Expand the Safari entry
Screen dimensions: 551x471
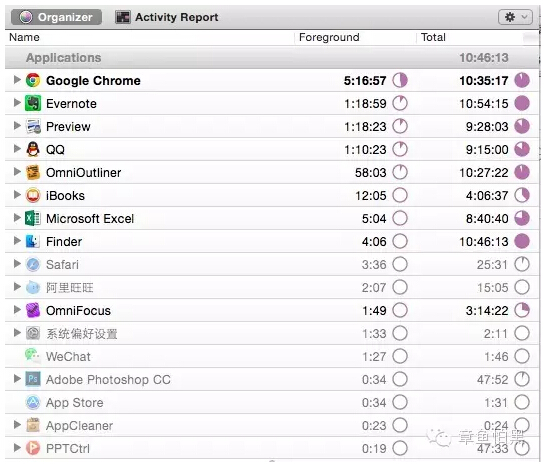(x=17, y=264)
